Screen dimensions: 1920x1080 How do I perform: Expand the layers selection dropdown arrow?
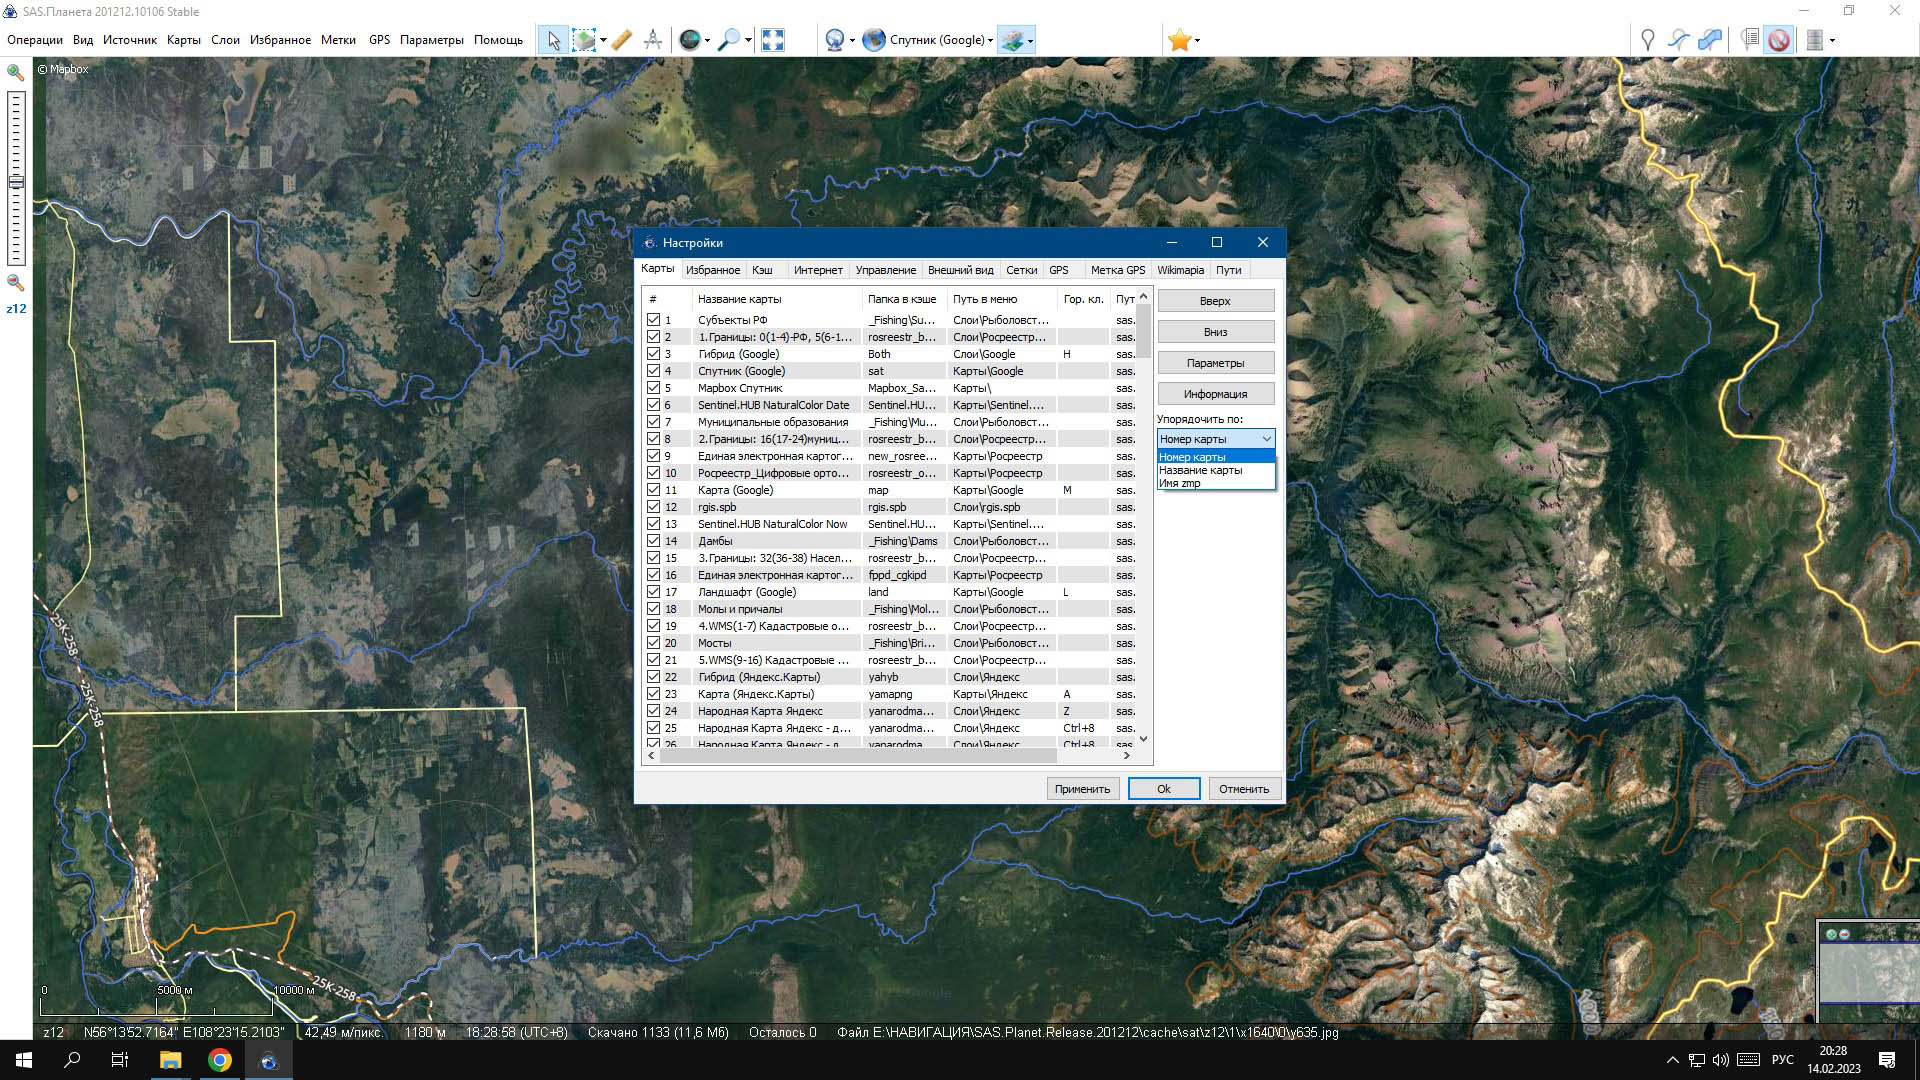coord(1030,41)
